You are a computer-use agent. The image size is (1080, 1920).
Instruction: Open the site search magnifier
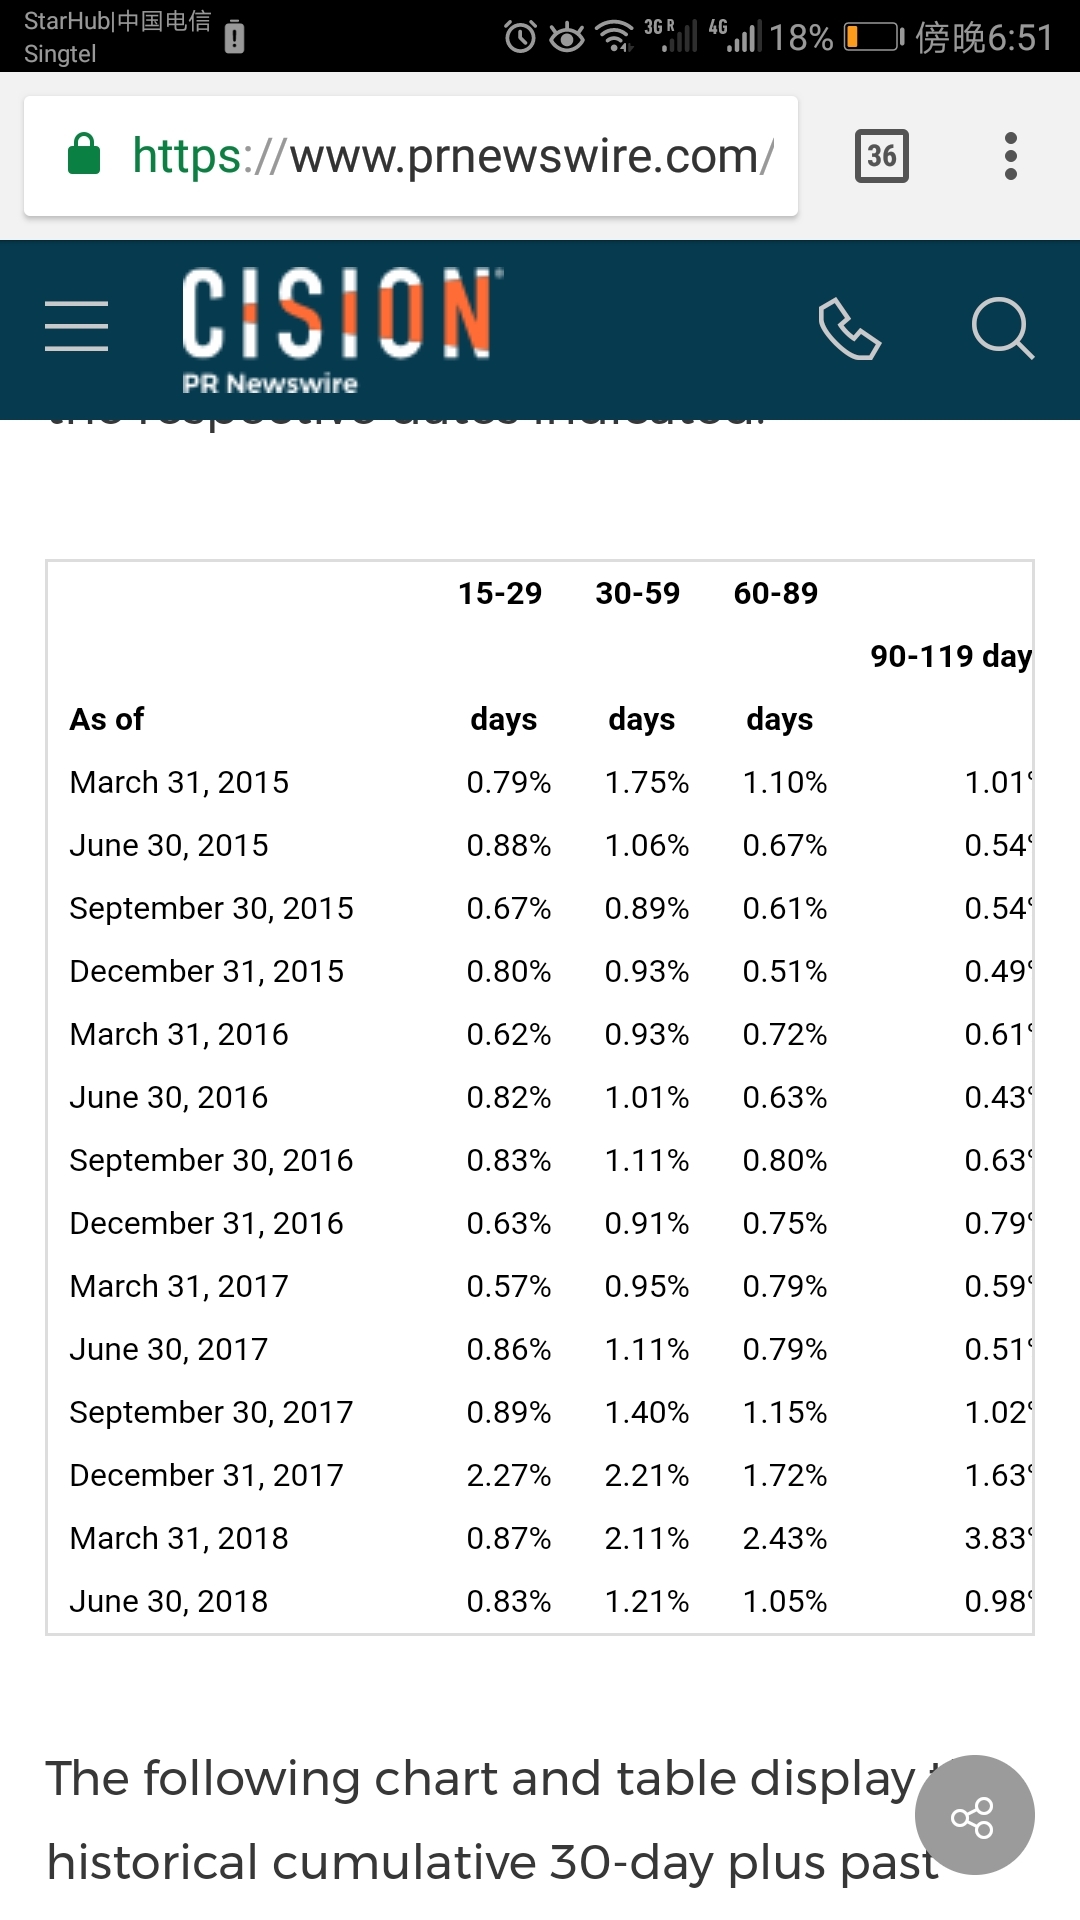[1003, 328]
